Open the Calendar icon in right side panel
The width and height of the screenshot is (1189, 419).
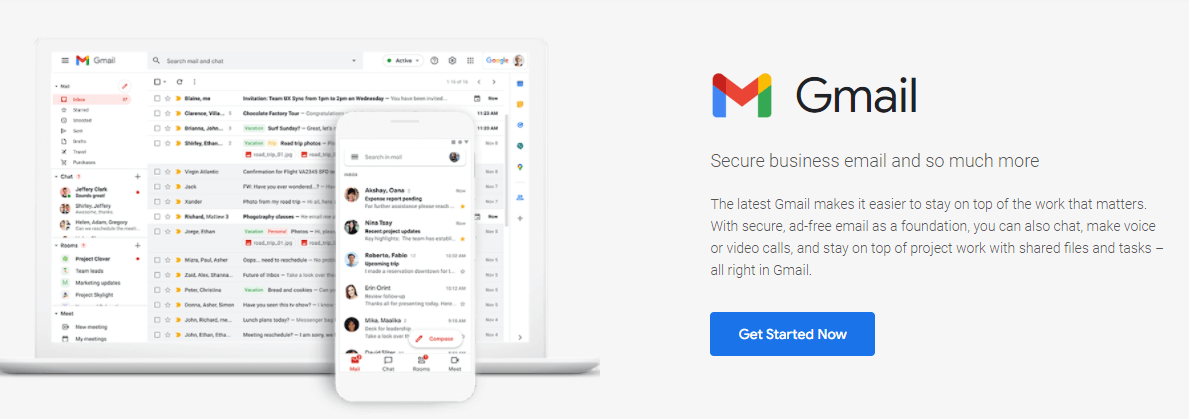coord(520,83)
